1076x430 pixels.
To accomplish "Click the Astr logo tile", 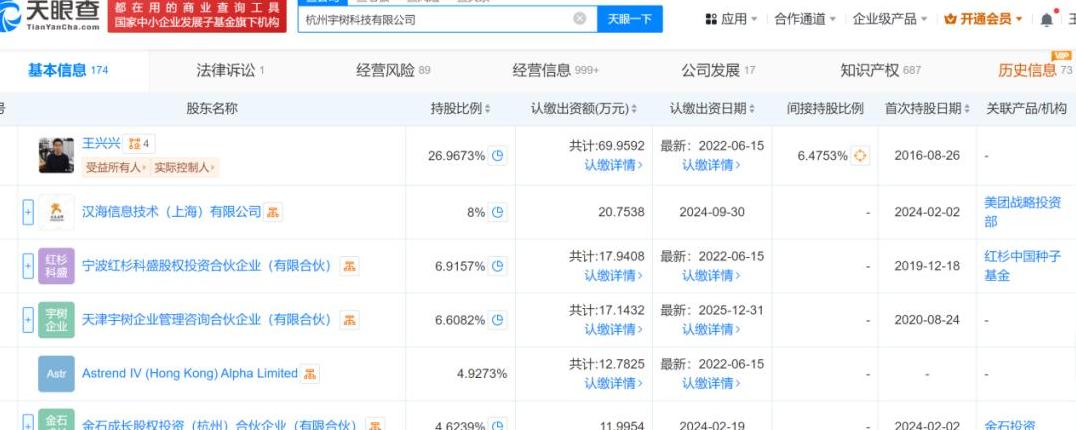I will [x=56, y=374].
